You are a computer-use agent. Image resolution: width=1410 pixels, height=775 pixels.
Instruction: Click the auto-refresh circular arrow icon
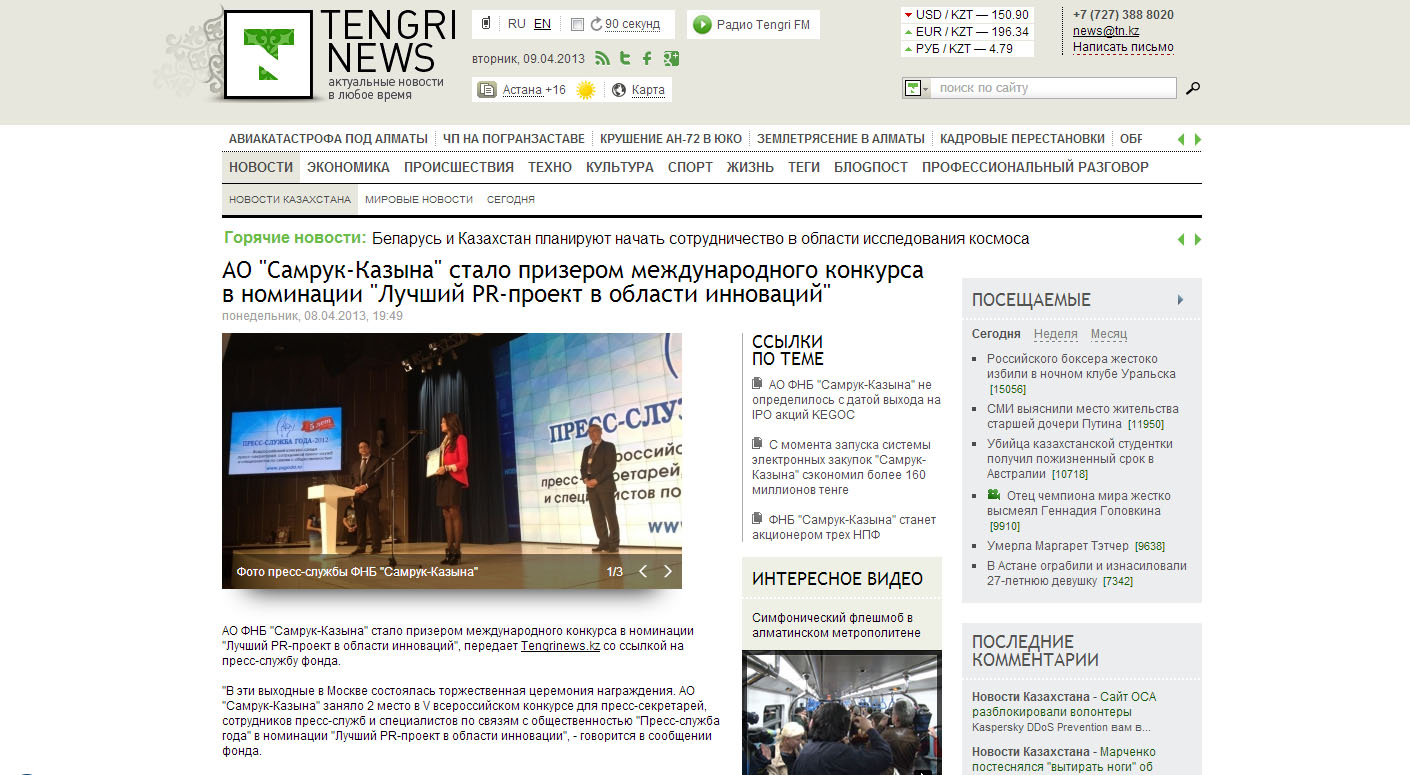pyautogui.click(x=597, y=24)
